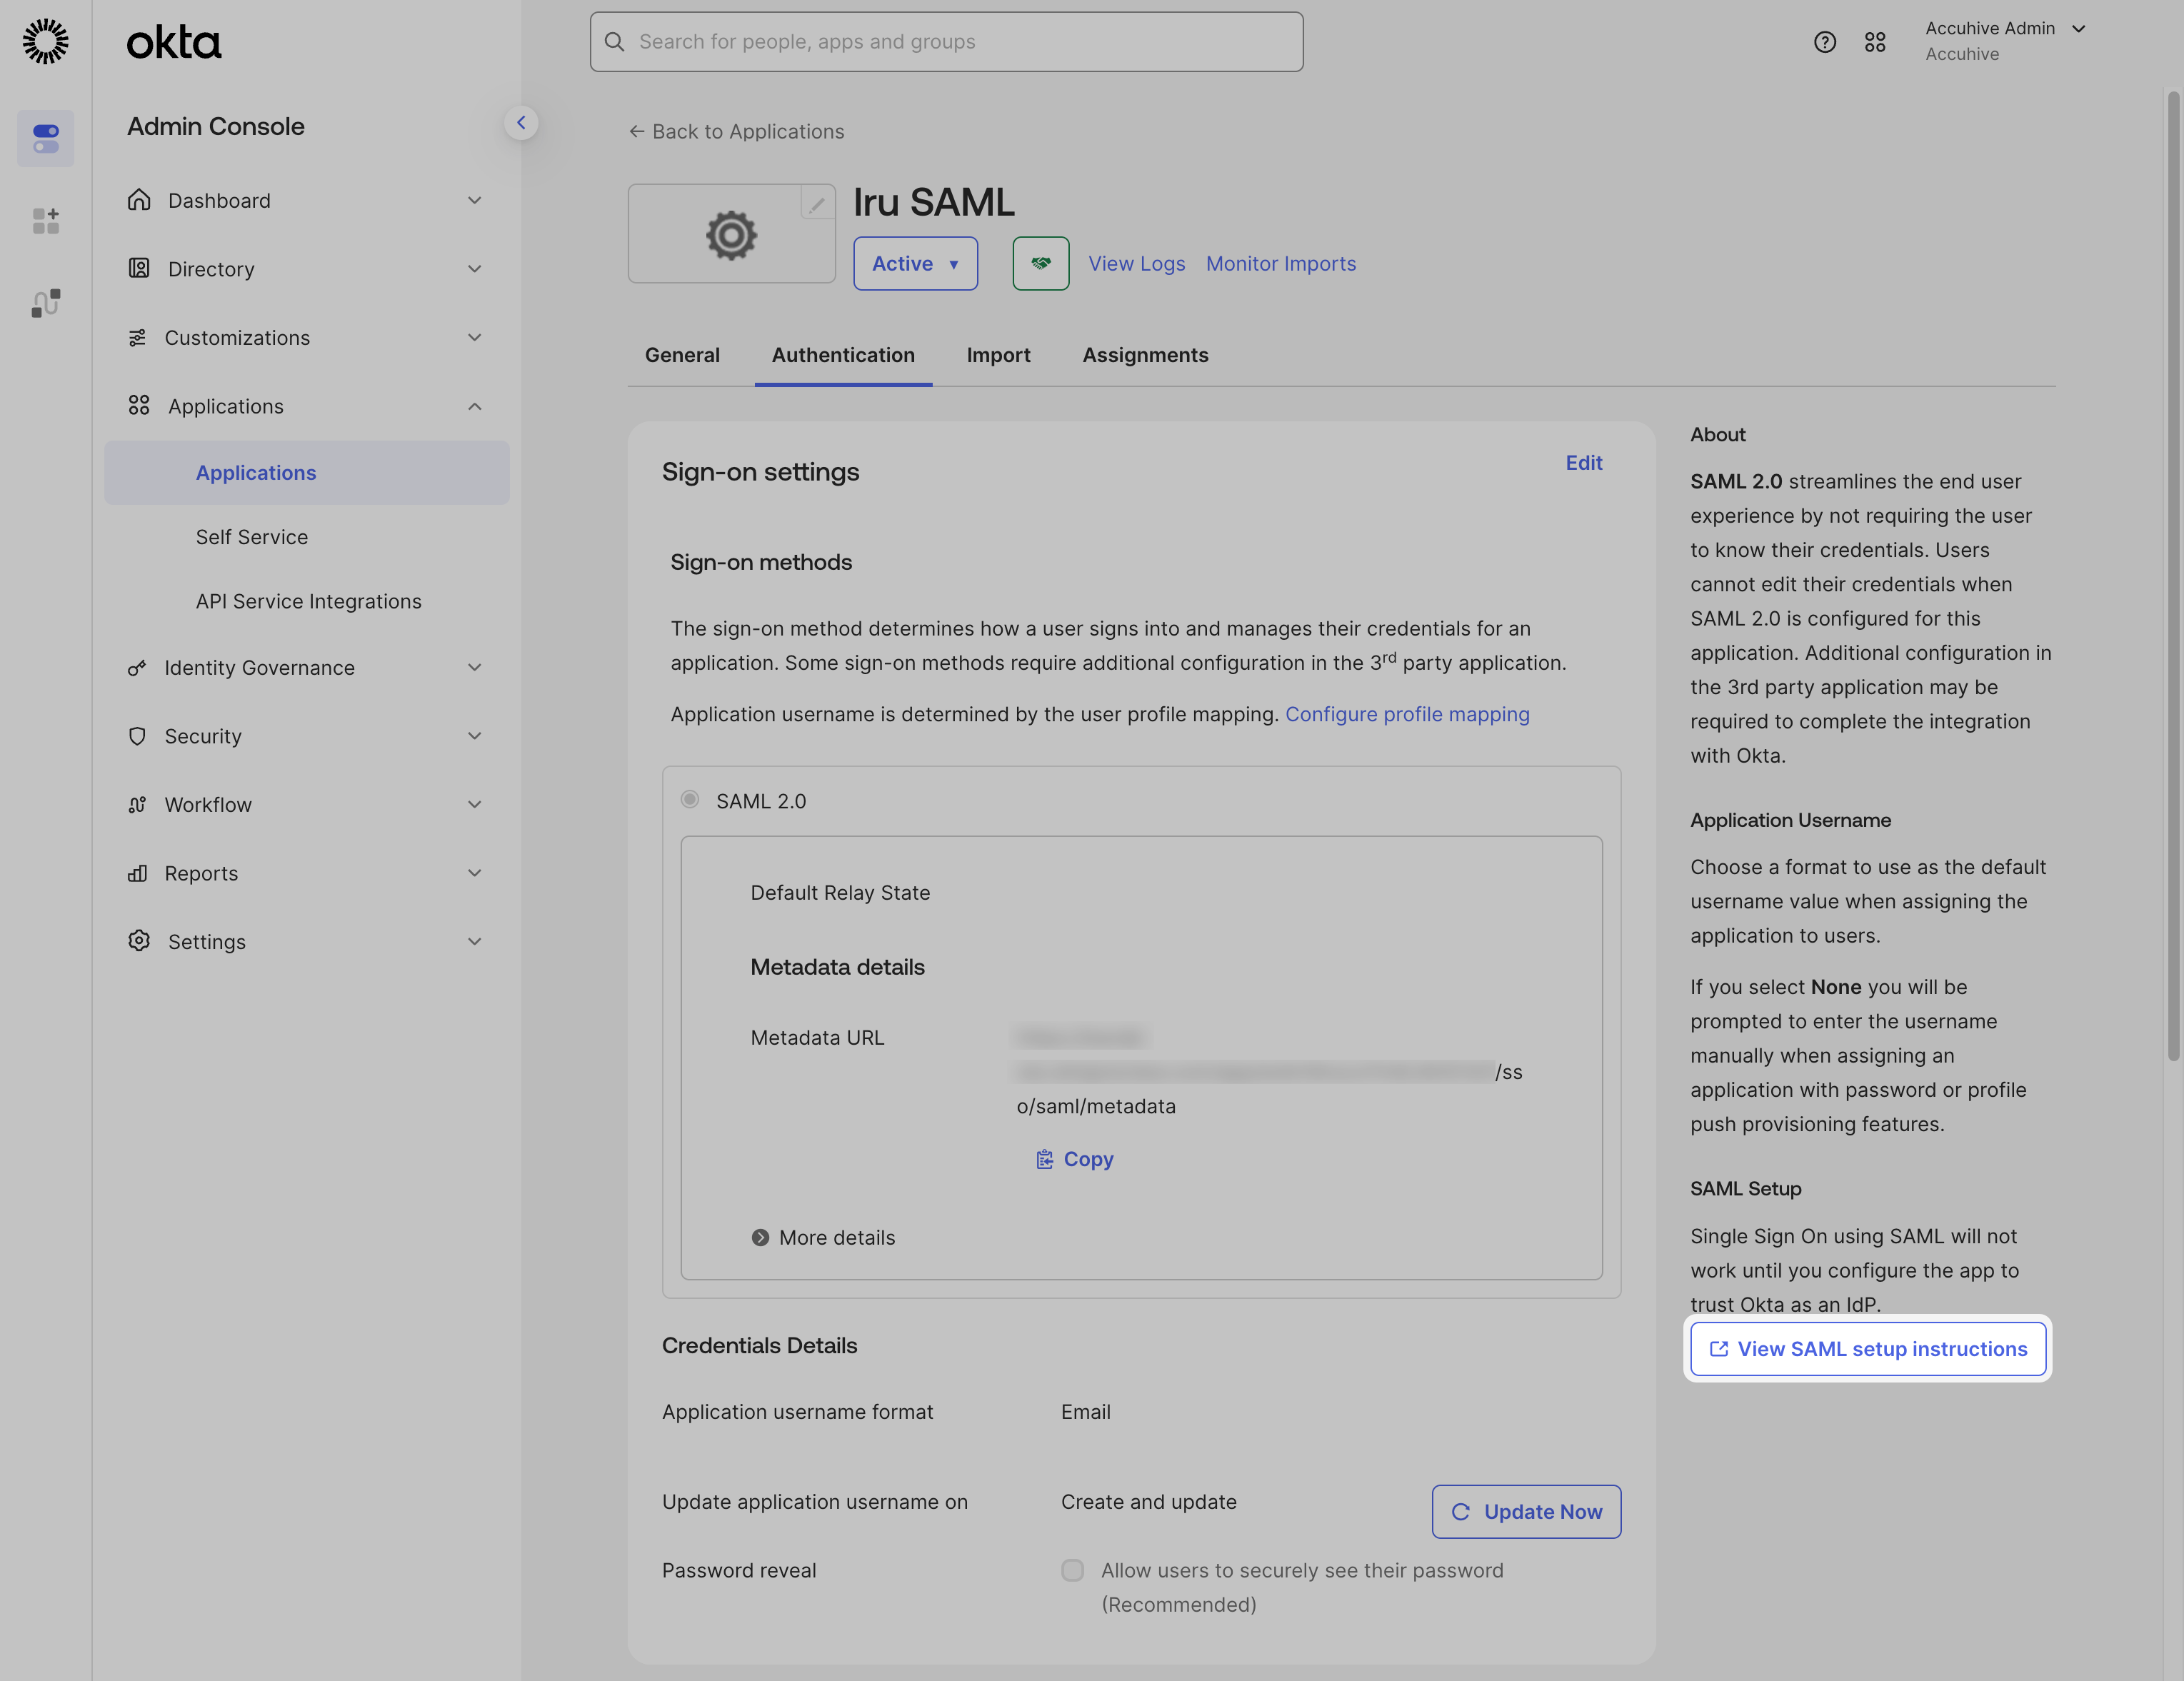Expand the Directory menu chevron

[x=475, y=268]
